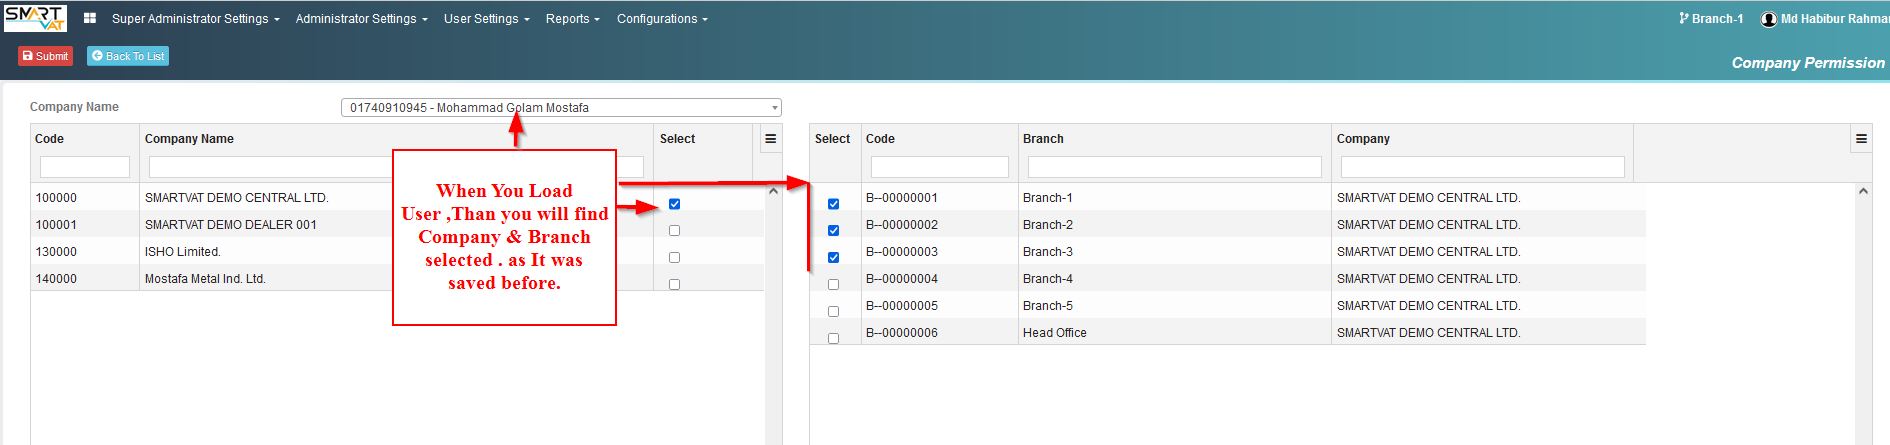1890x445 pixels.
Task: Open branch grid hamburger menu
Action: click(1861, 139)
